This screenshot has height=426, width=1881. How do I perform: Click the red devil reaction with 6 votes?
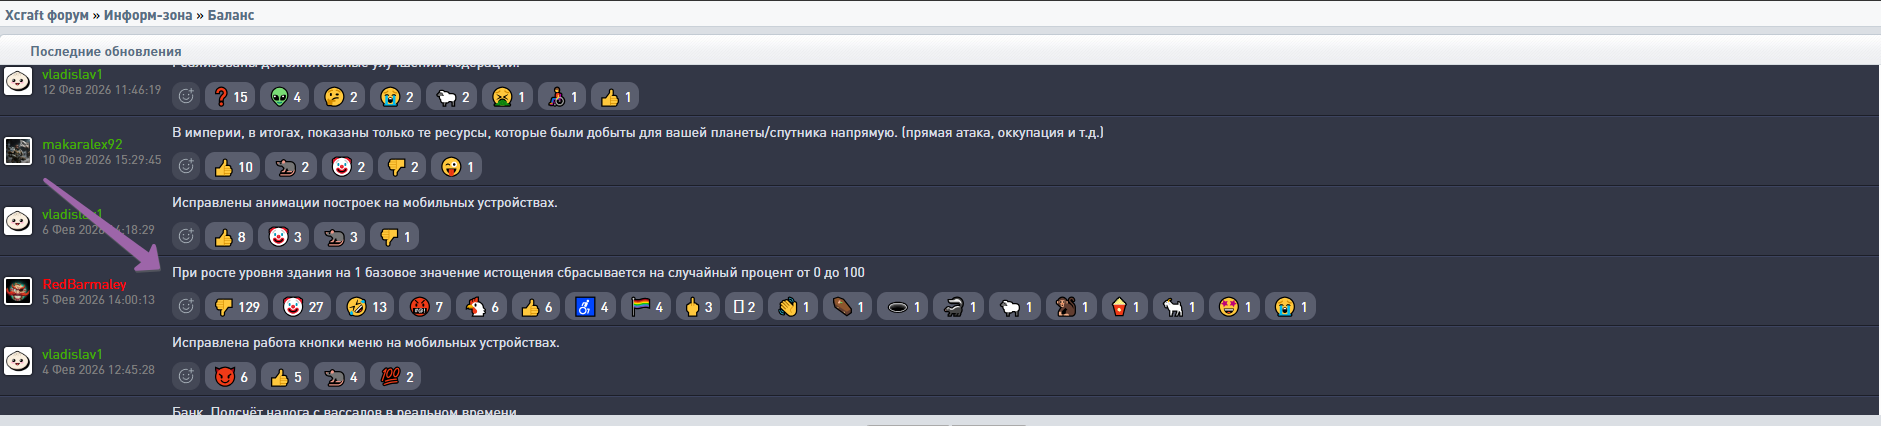(231, 377)
